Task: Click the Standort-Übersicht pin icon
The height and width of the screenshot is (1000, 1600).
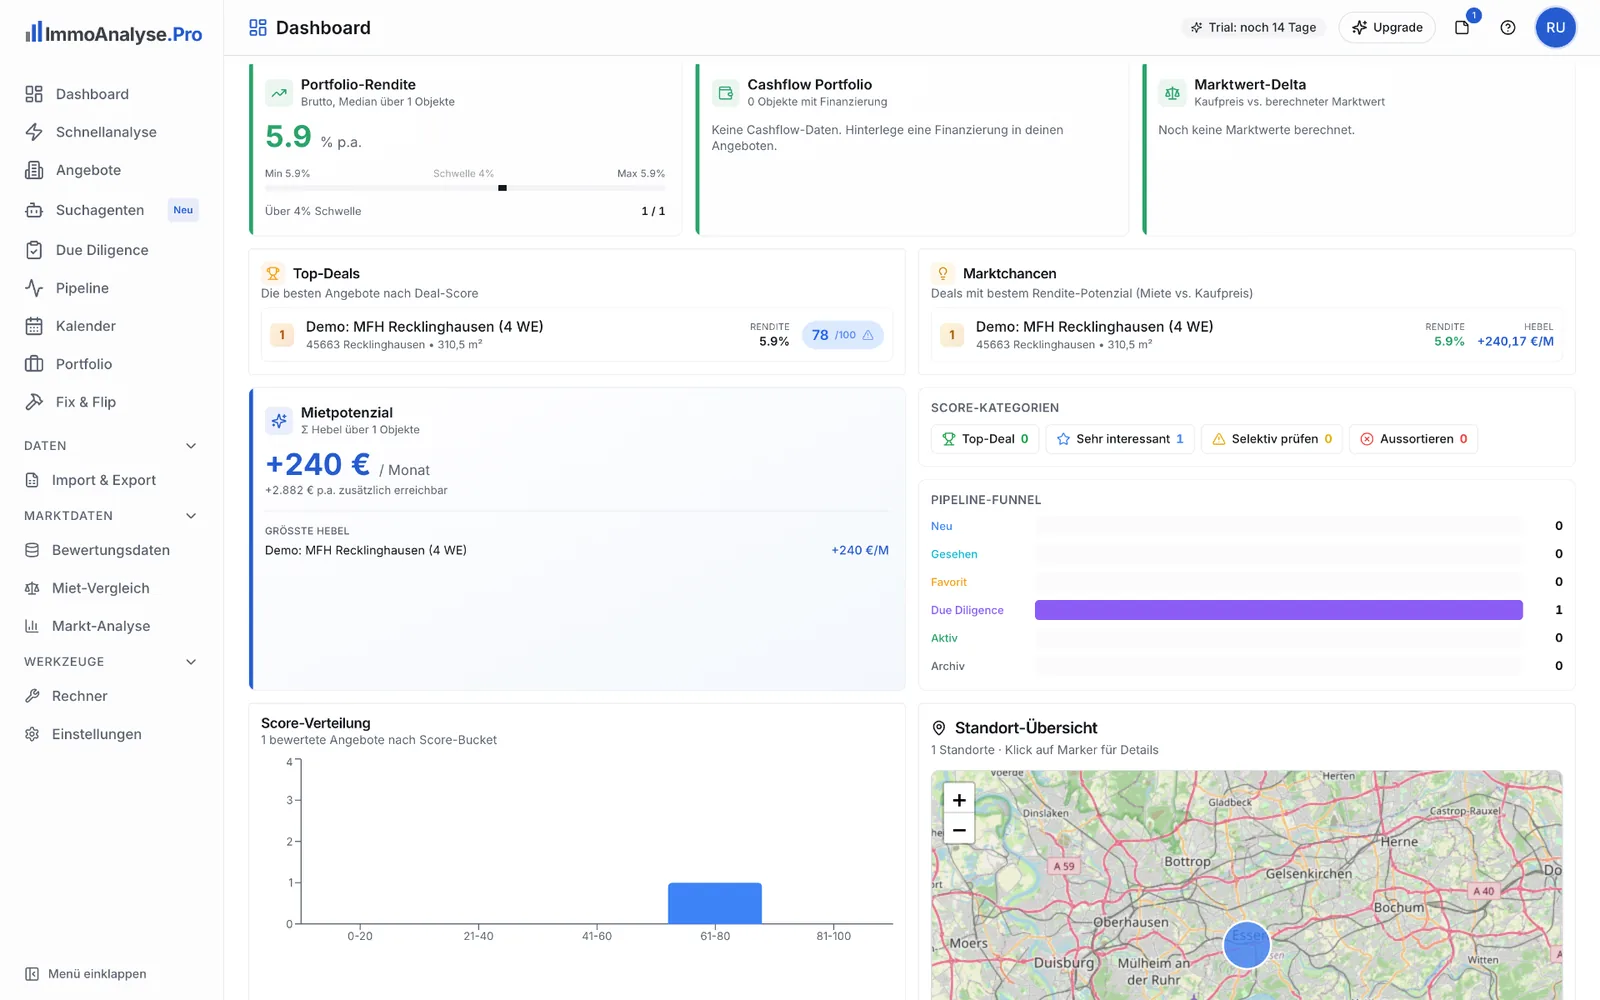Action: tap(939, 728)
